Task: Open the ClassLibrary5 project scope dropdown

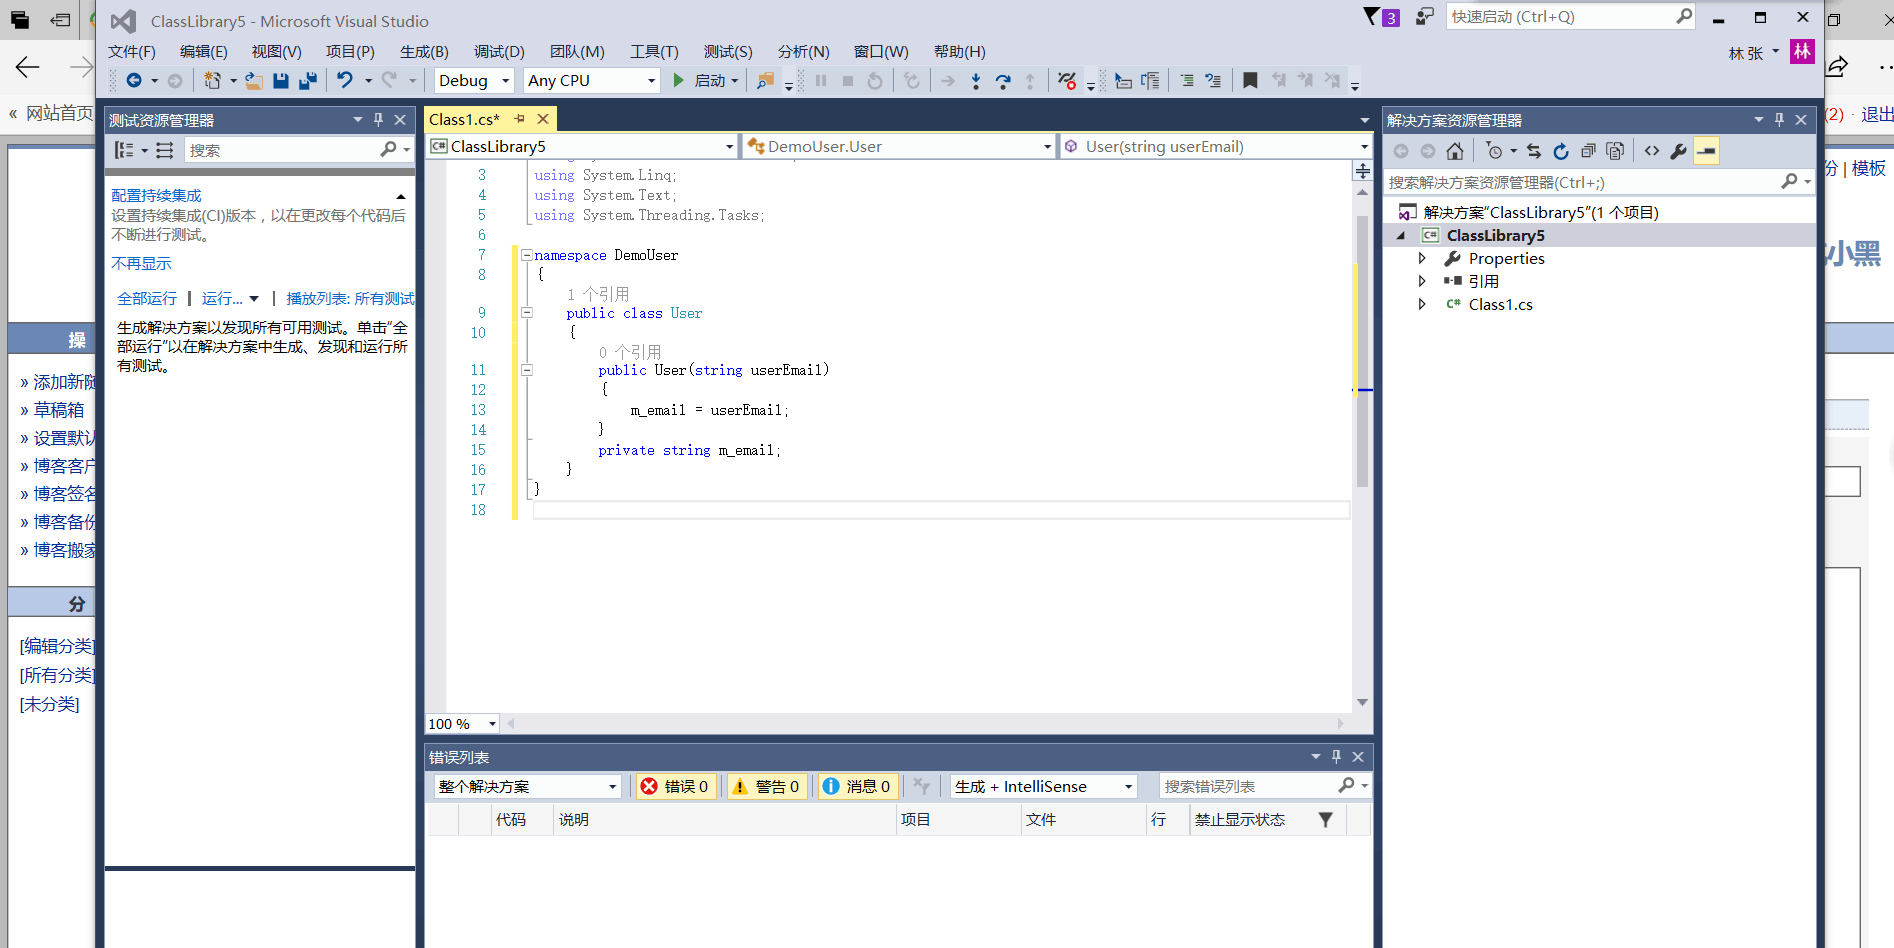Action: 582,146
